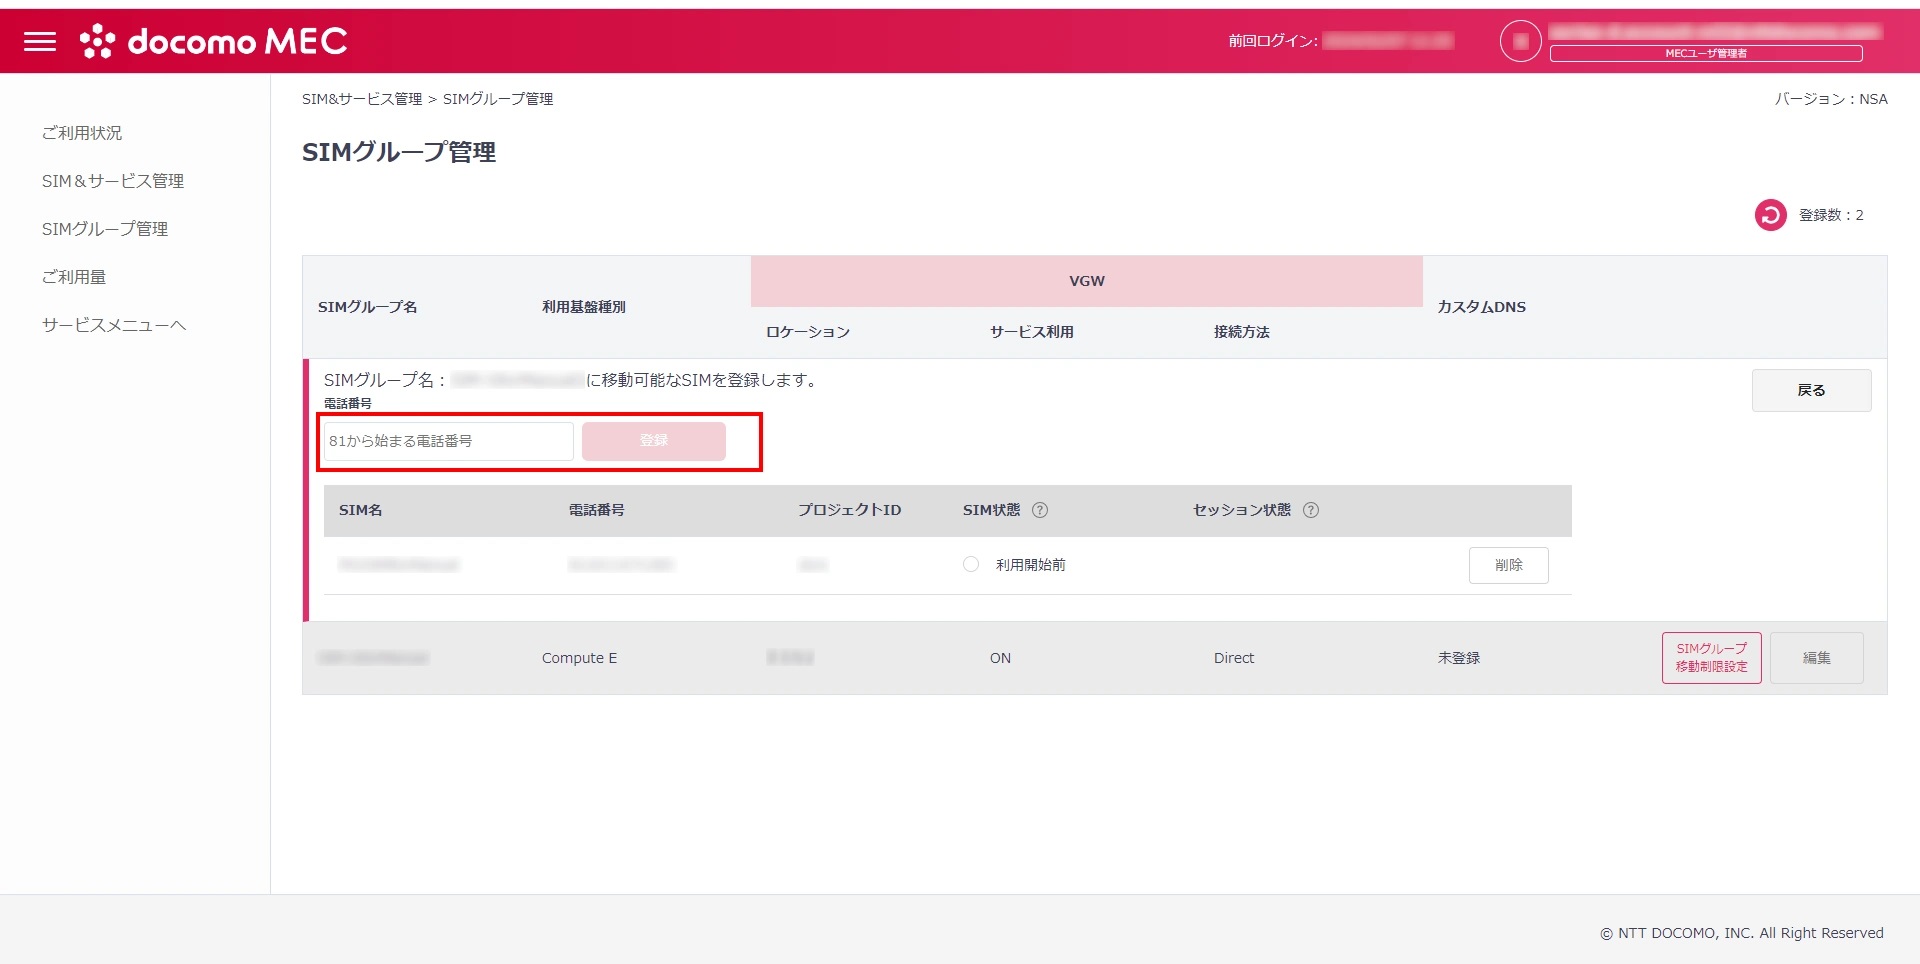Image resolution: width=1920 pixels, height=964 pixels.
Task: Open the user account avatar icon
Action: (1520, 41)
